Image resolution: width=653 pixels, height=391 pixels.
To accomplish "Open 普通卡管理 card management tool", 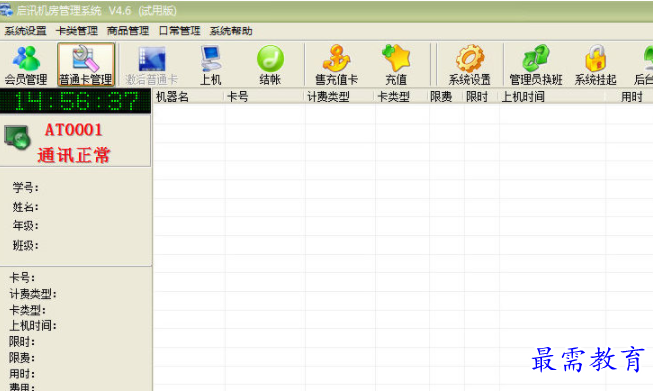I will click(x=86, y=65).
